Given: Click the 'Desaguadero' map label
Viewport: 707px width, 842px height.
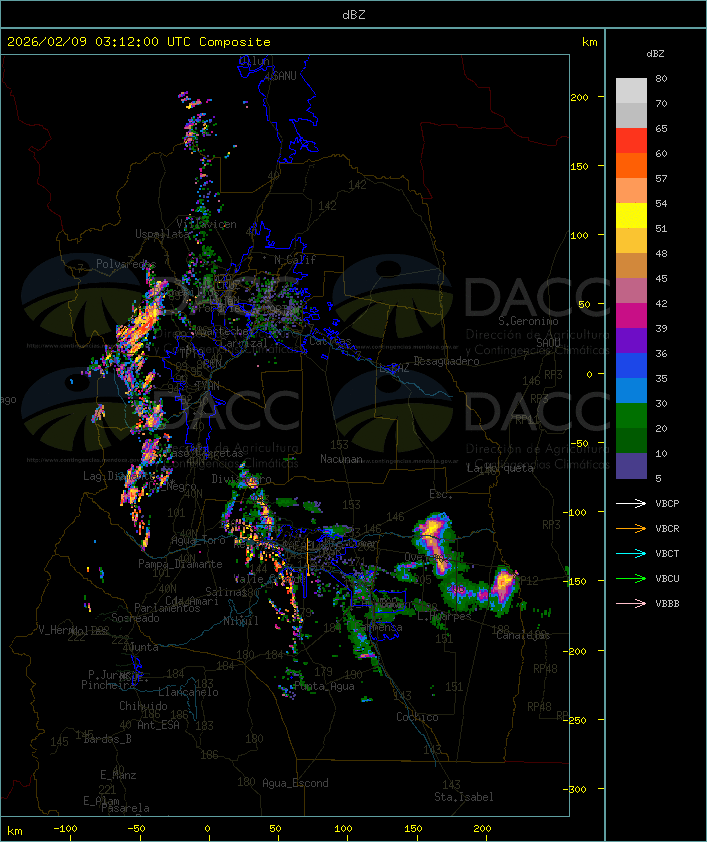Looking at the screenshot, I should tap(446, 361).
